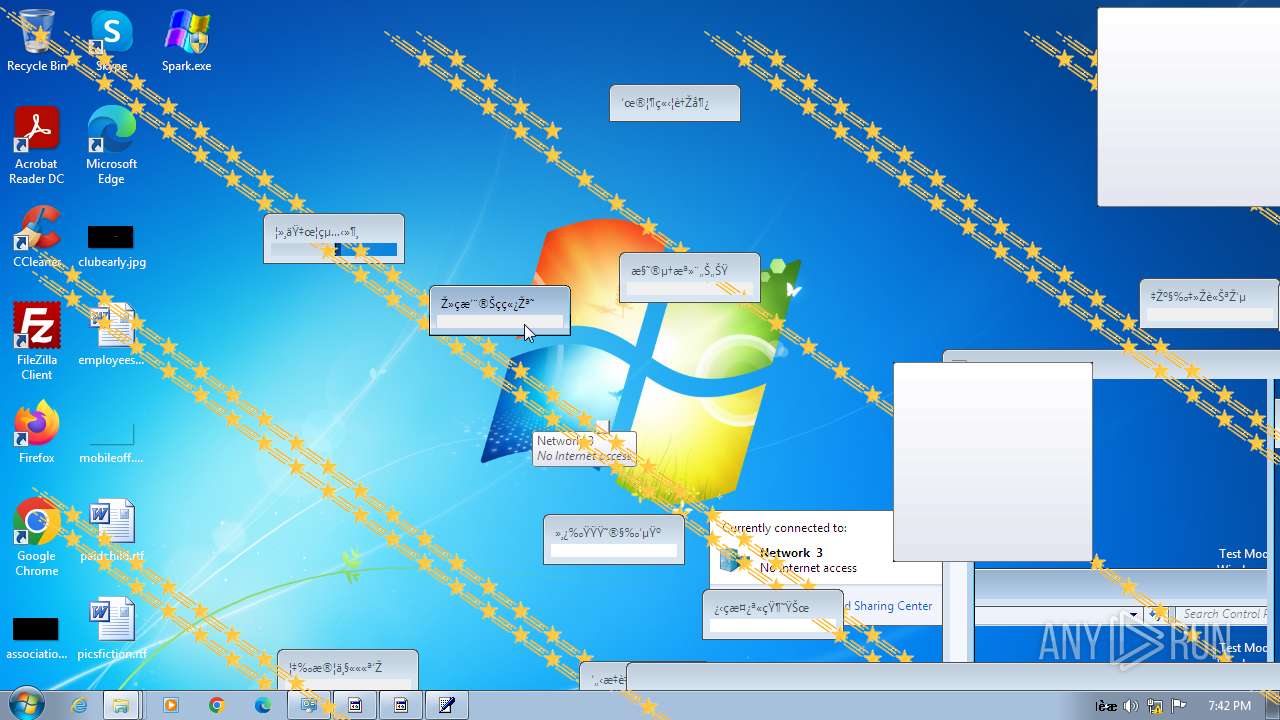Open the volume speaker tray icon
1280x720 pixels.
click(1131, 706)
